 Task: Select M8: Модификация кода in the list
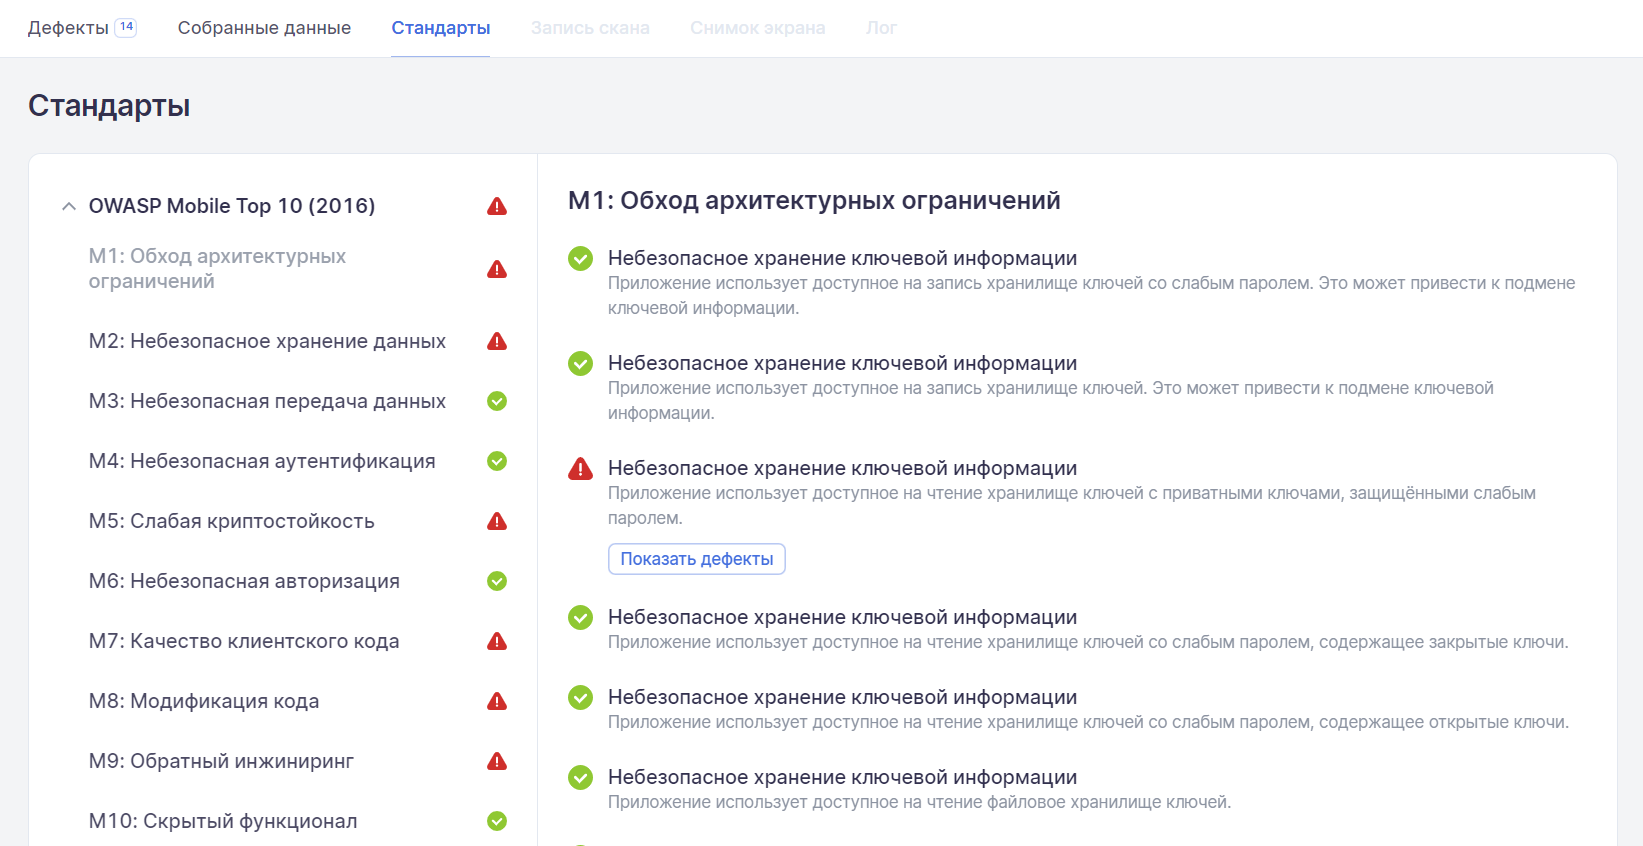pos(204,701)
